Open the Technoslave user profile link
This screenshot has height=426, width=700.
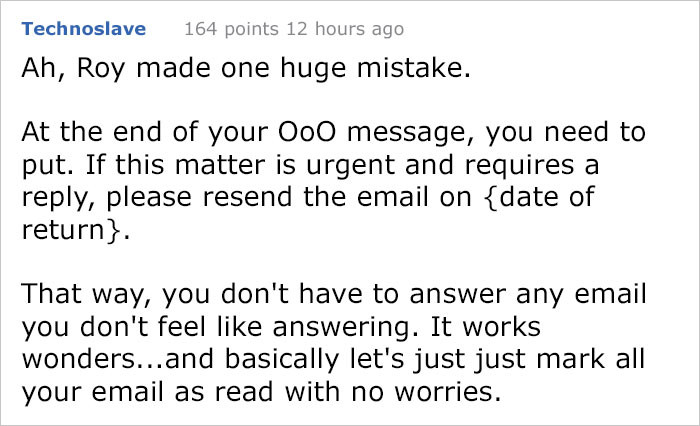(83, 29)
